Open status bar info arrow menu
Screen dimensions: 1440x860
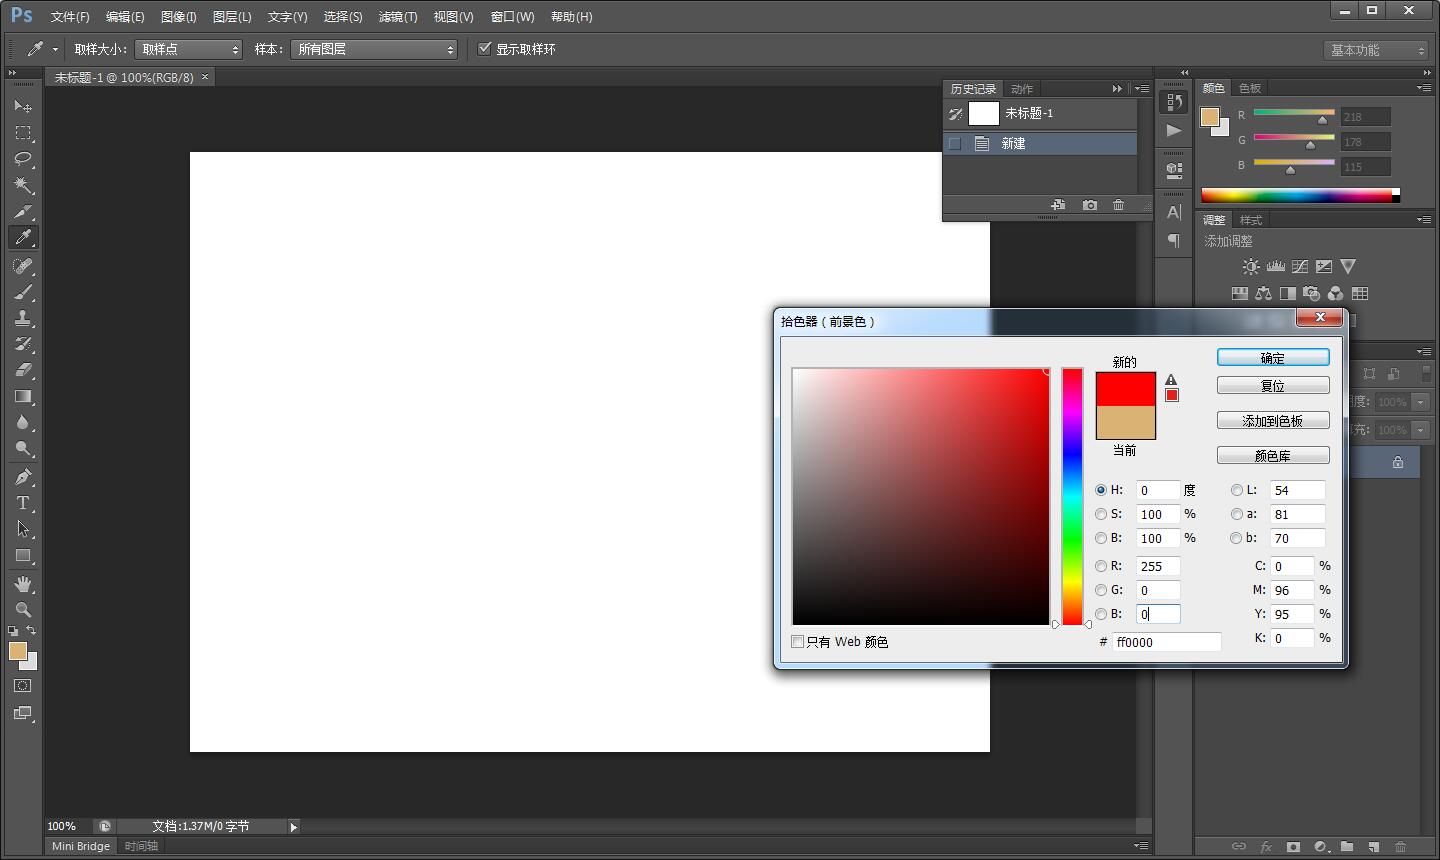[293, 827]
